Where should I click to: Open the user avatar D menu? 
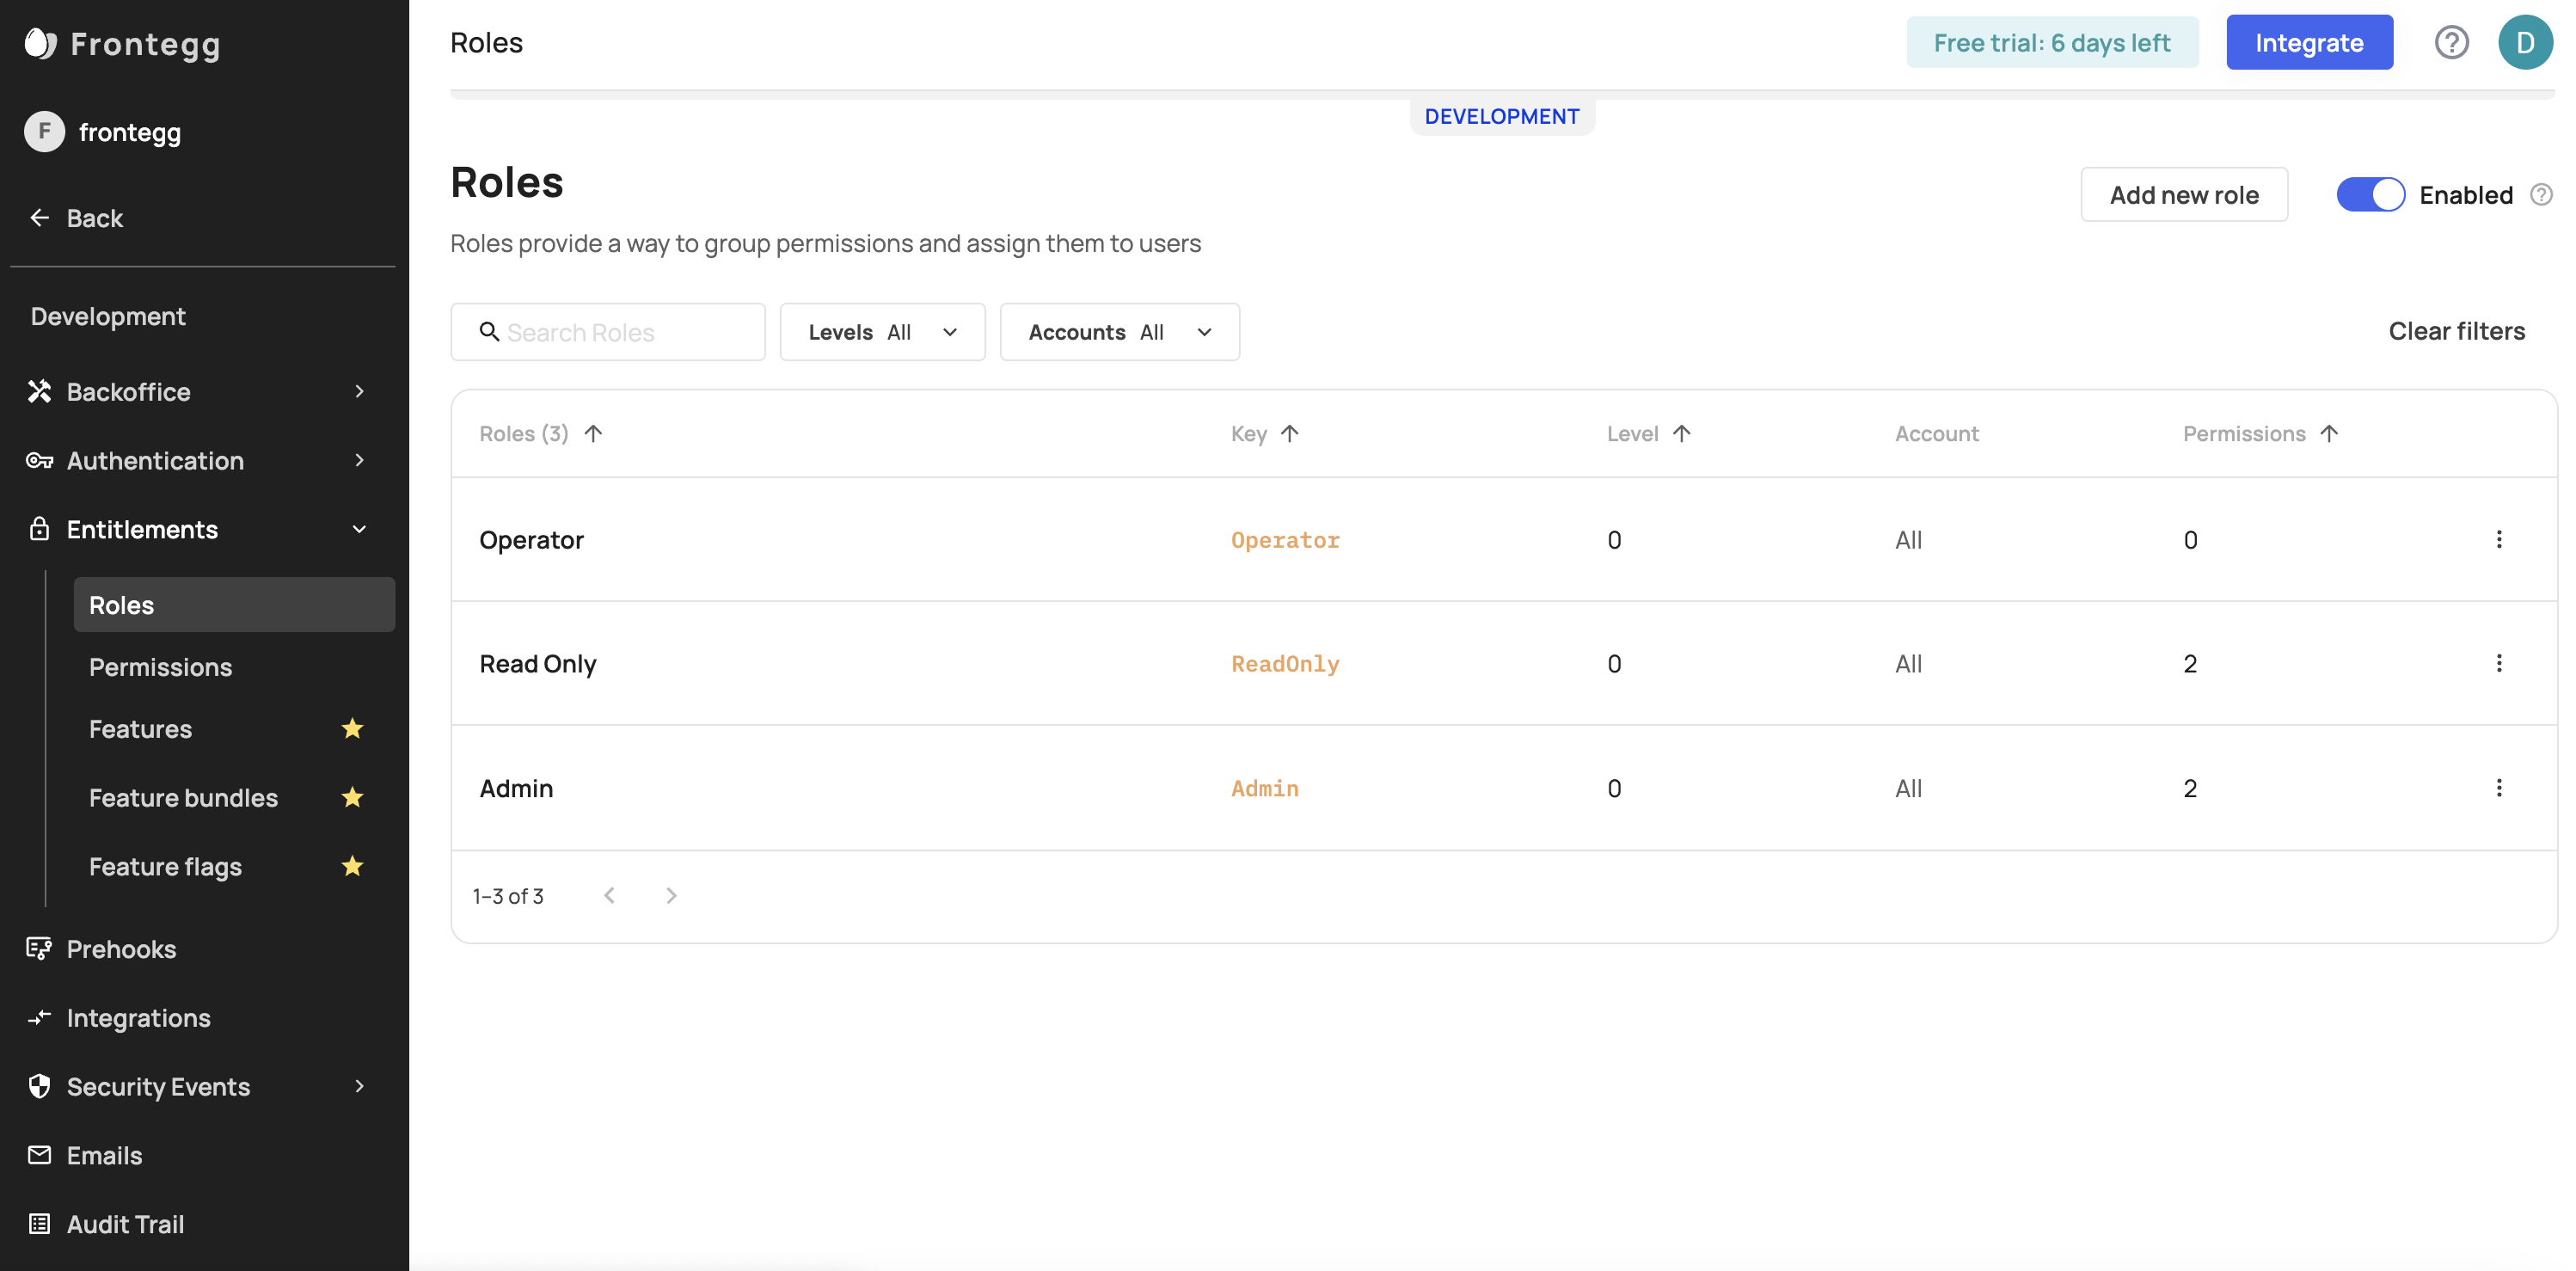[x=2524, y=42]
